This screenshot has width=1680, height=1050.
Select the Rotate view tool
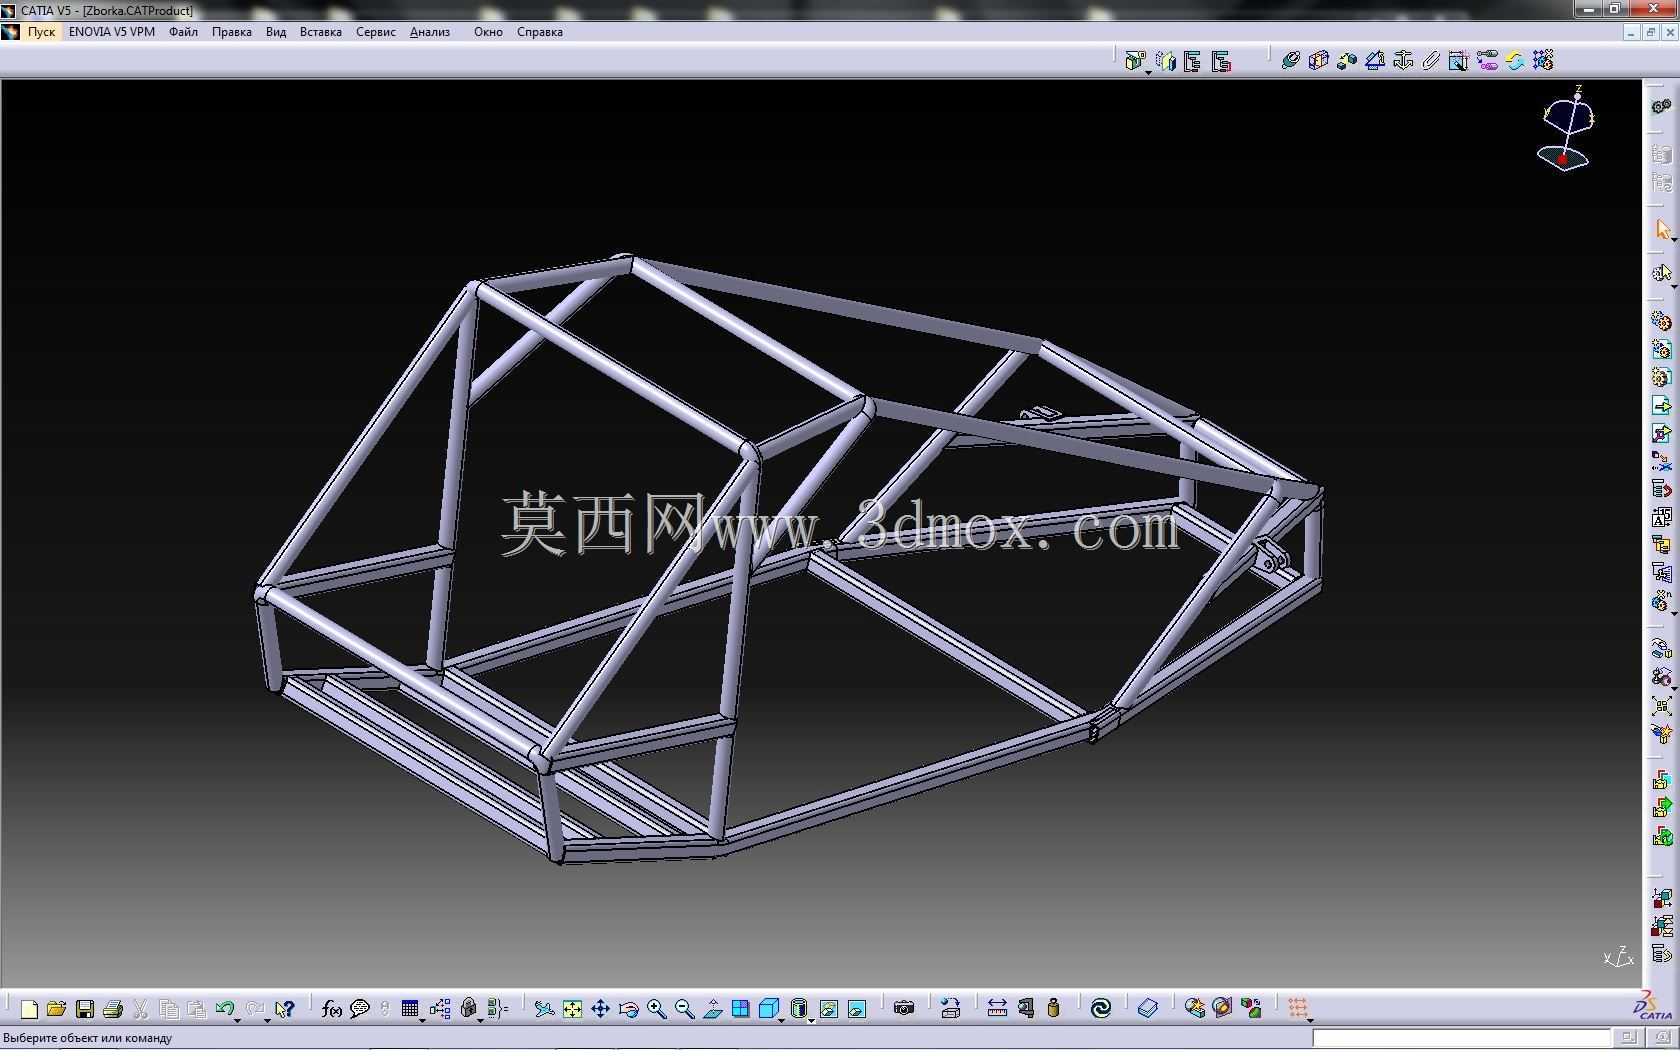pyautogui.click(x=628, y=1009)
